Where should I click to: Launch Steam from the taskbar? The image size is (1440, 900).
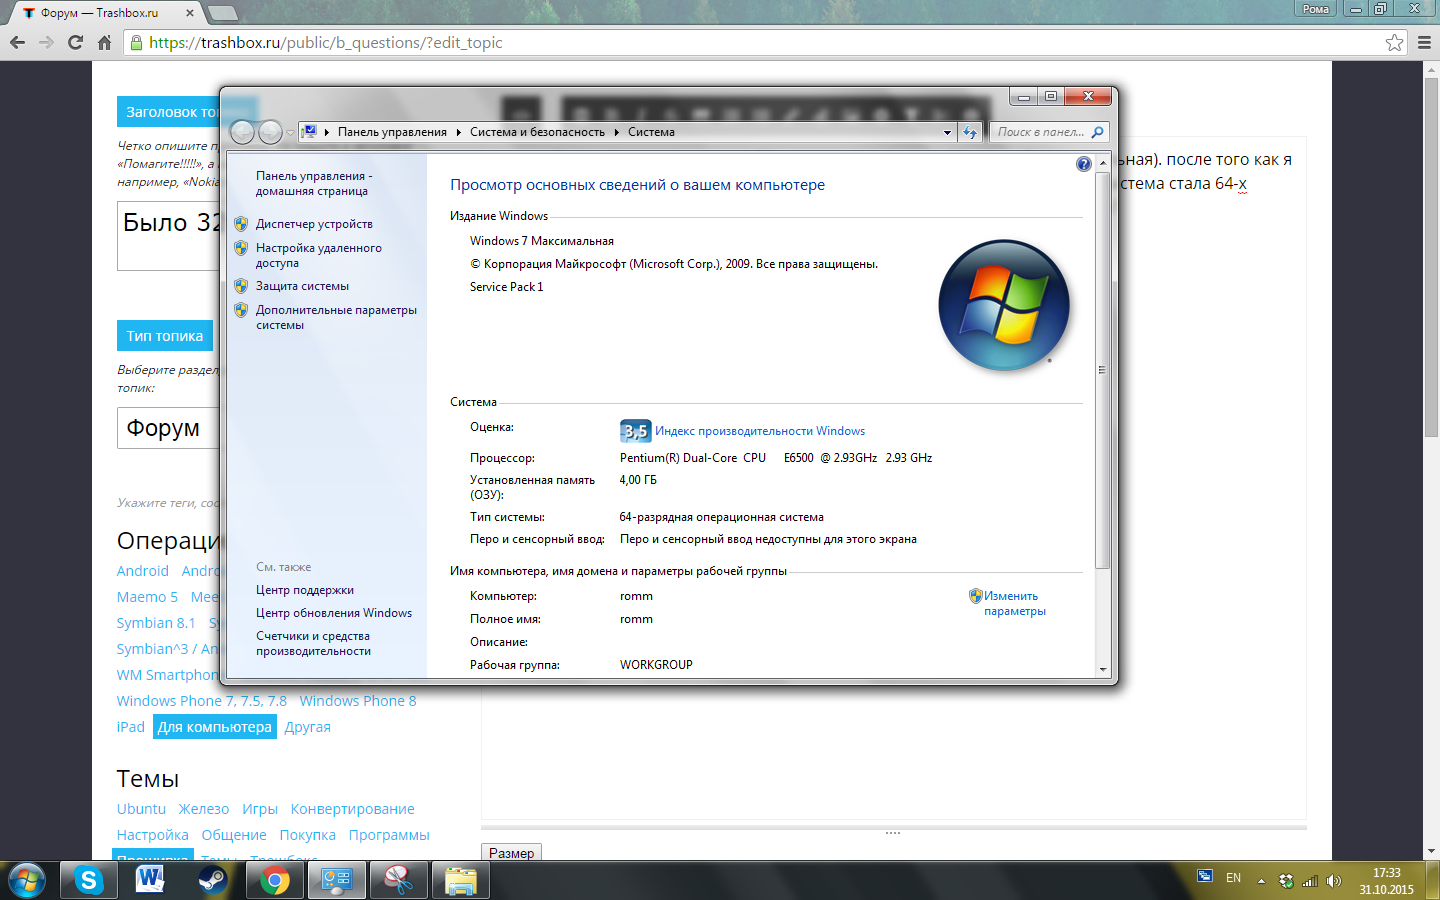click(x=212, y=880)
